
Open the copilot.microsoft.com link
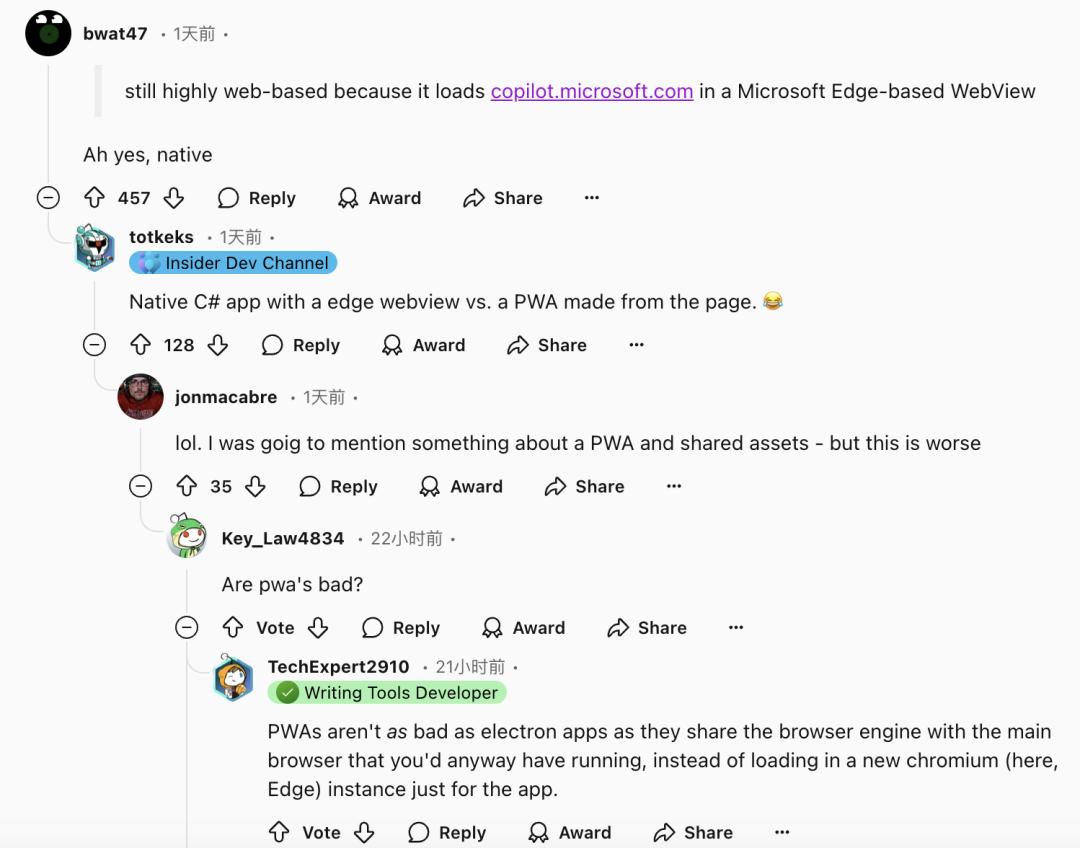coord(591,91)
